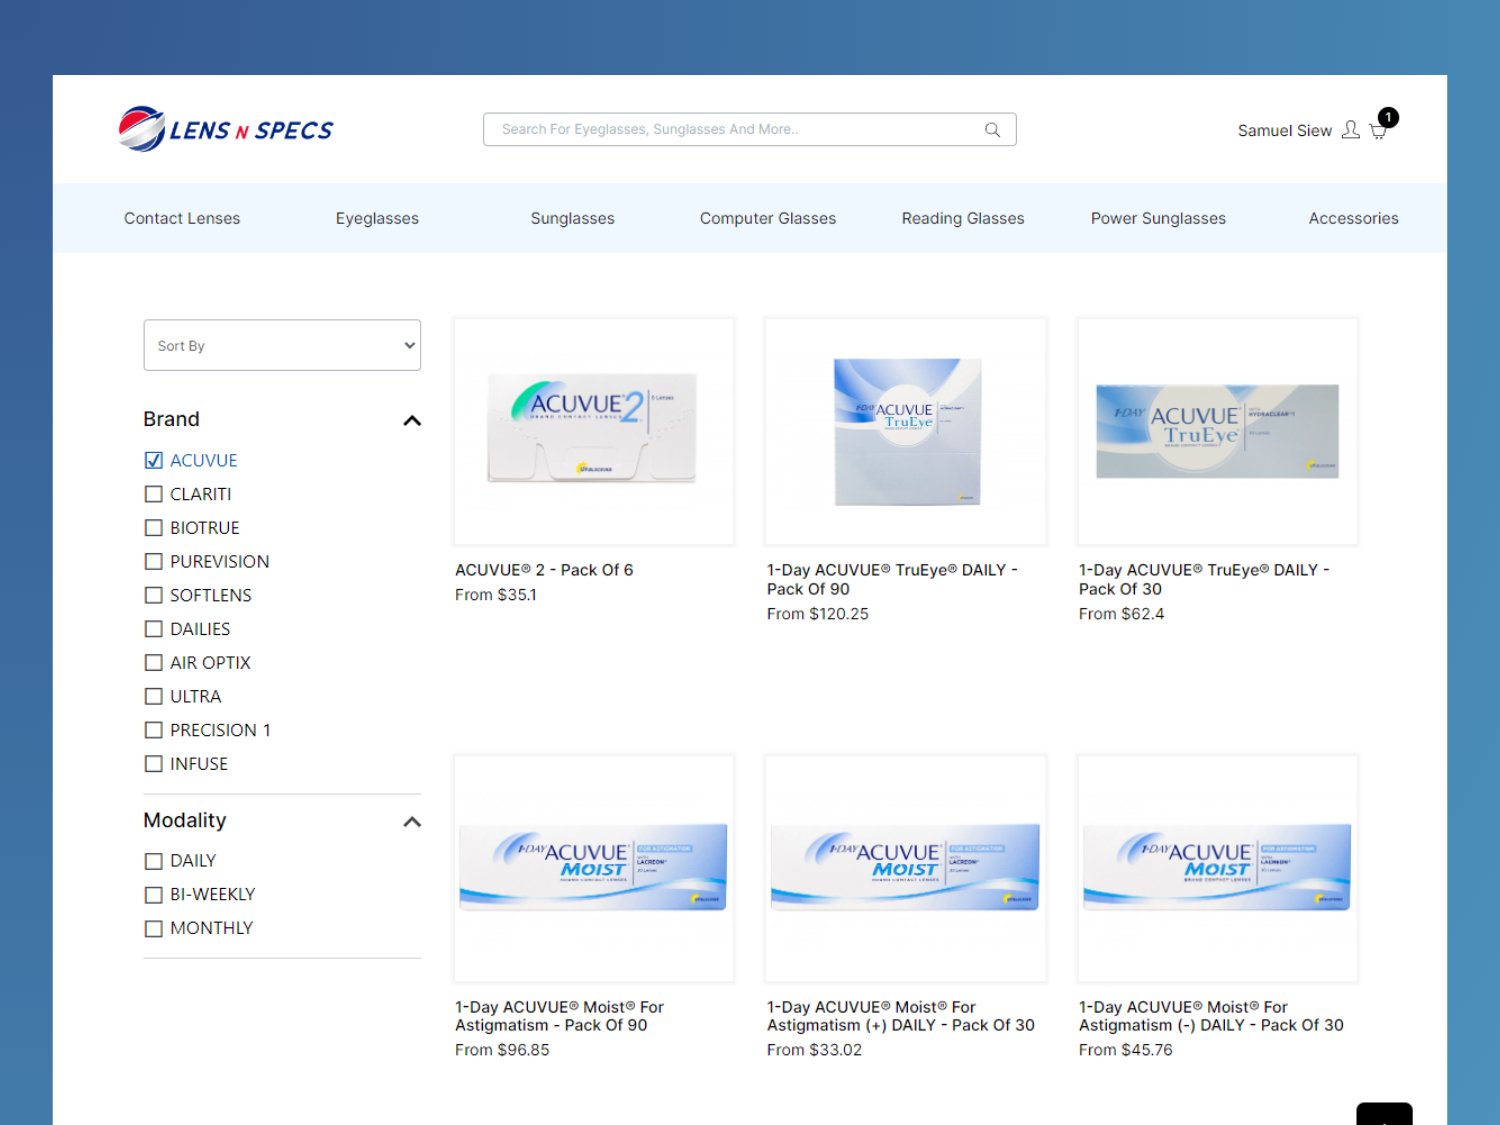
Task: Collapse the Brand filter section
Action: [x=411, y=421]
